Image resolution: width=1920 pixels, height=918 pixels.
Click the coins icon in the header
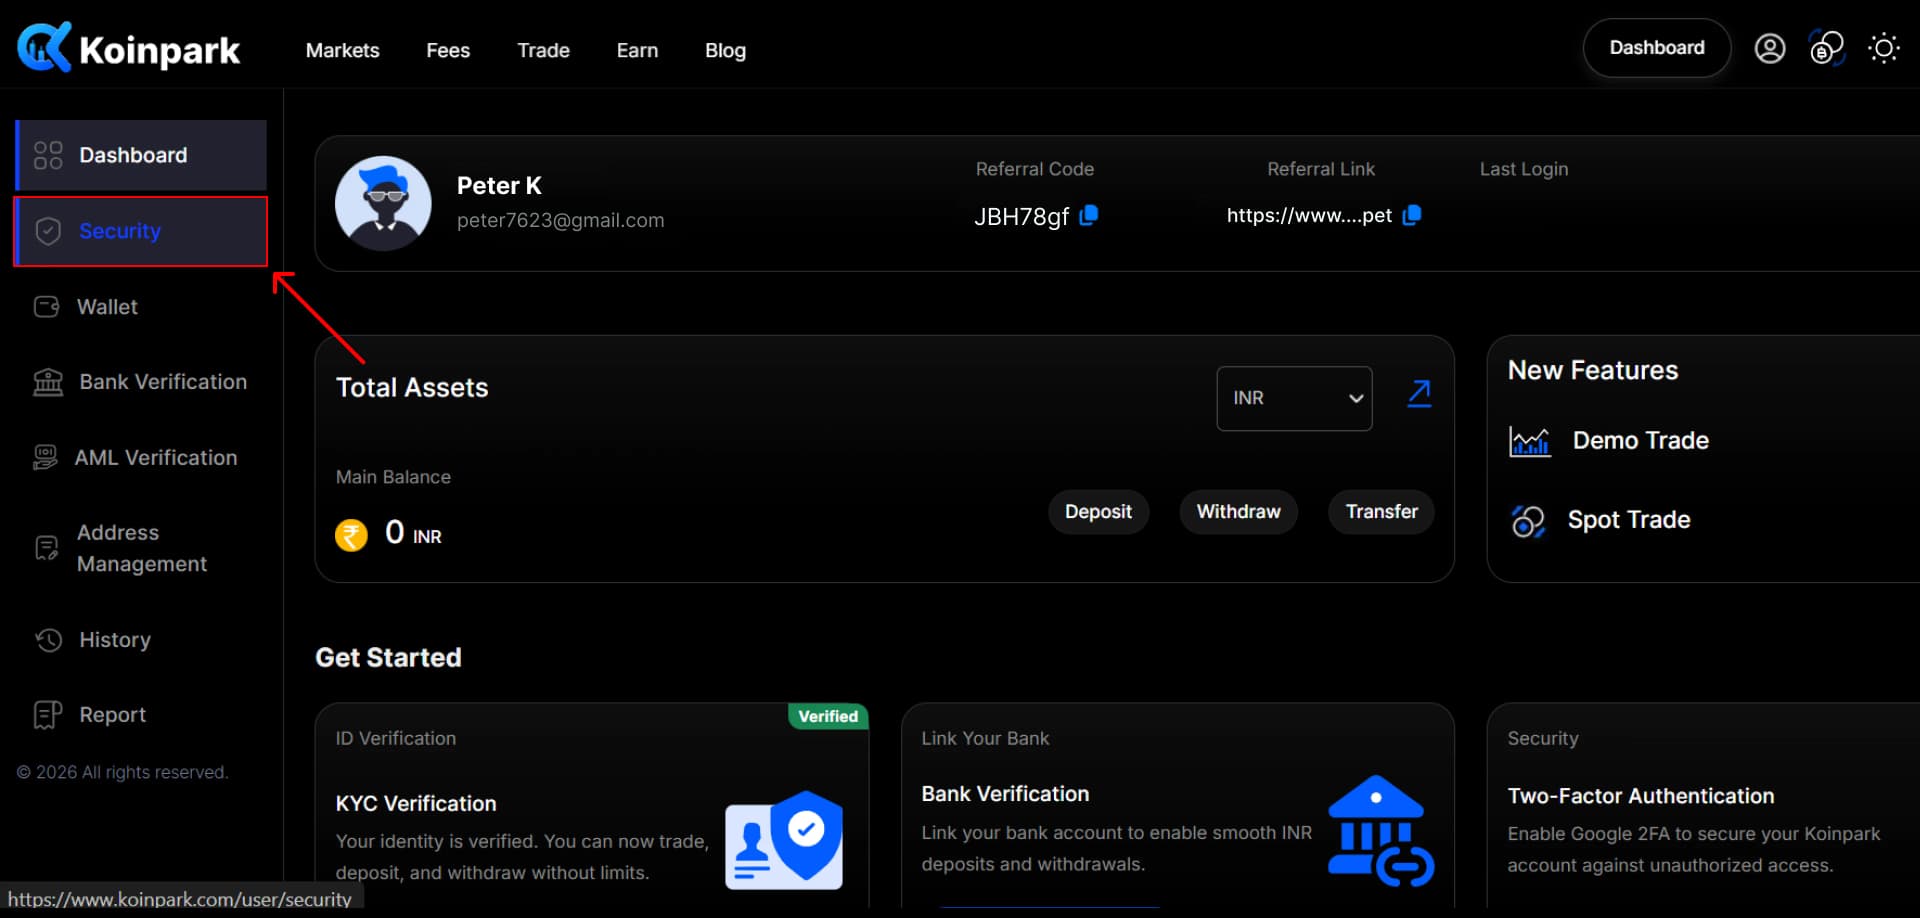click(x=1826, y=48)
